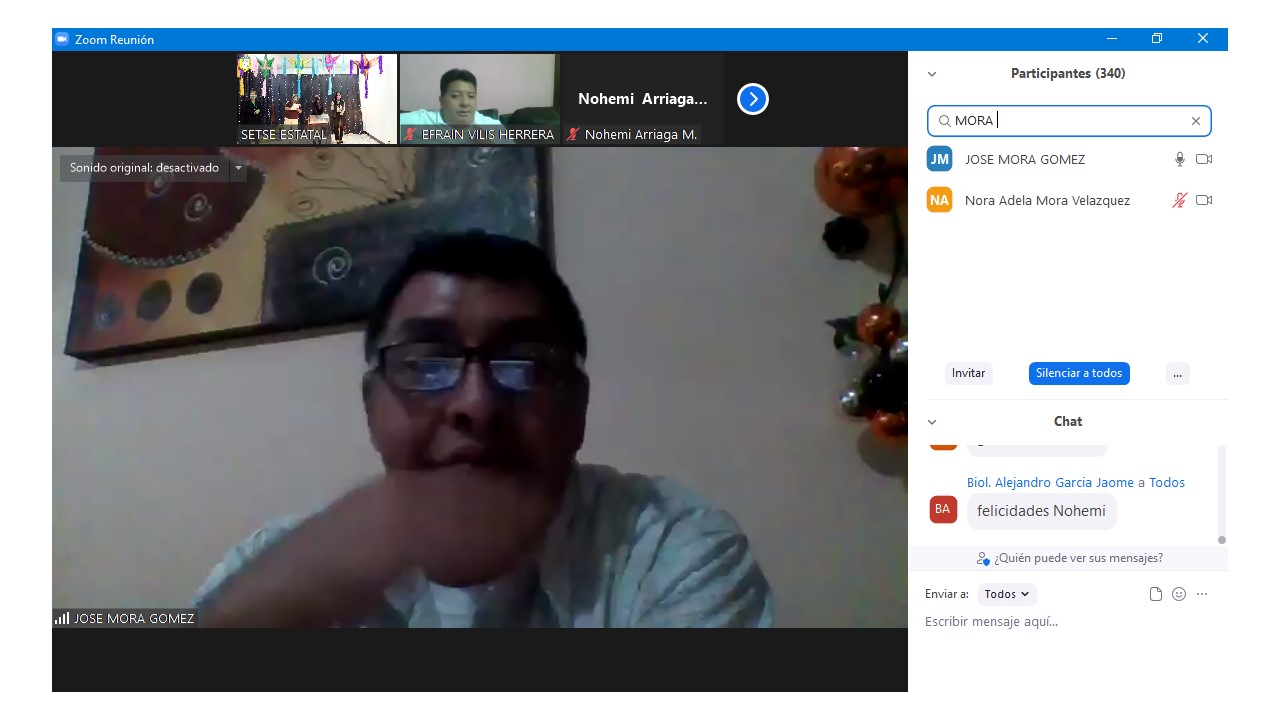The image size is (1280, 720).
Task: Open participants more options button
Action: (x=1177, y=373)
